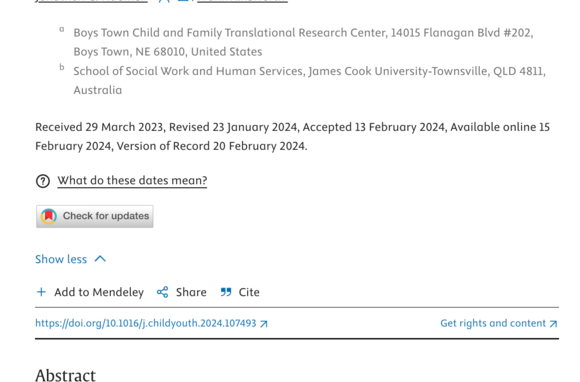Open the Cite option
Viewport: 580px width, 382px height.
(249, 292)
